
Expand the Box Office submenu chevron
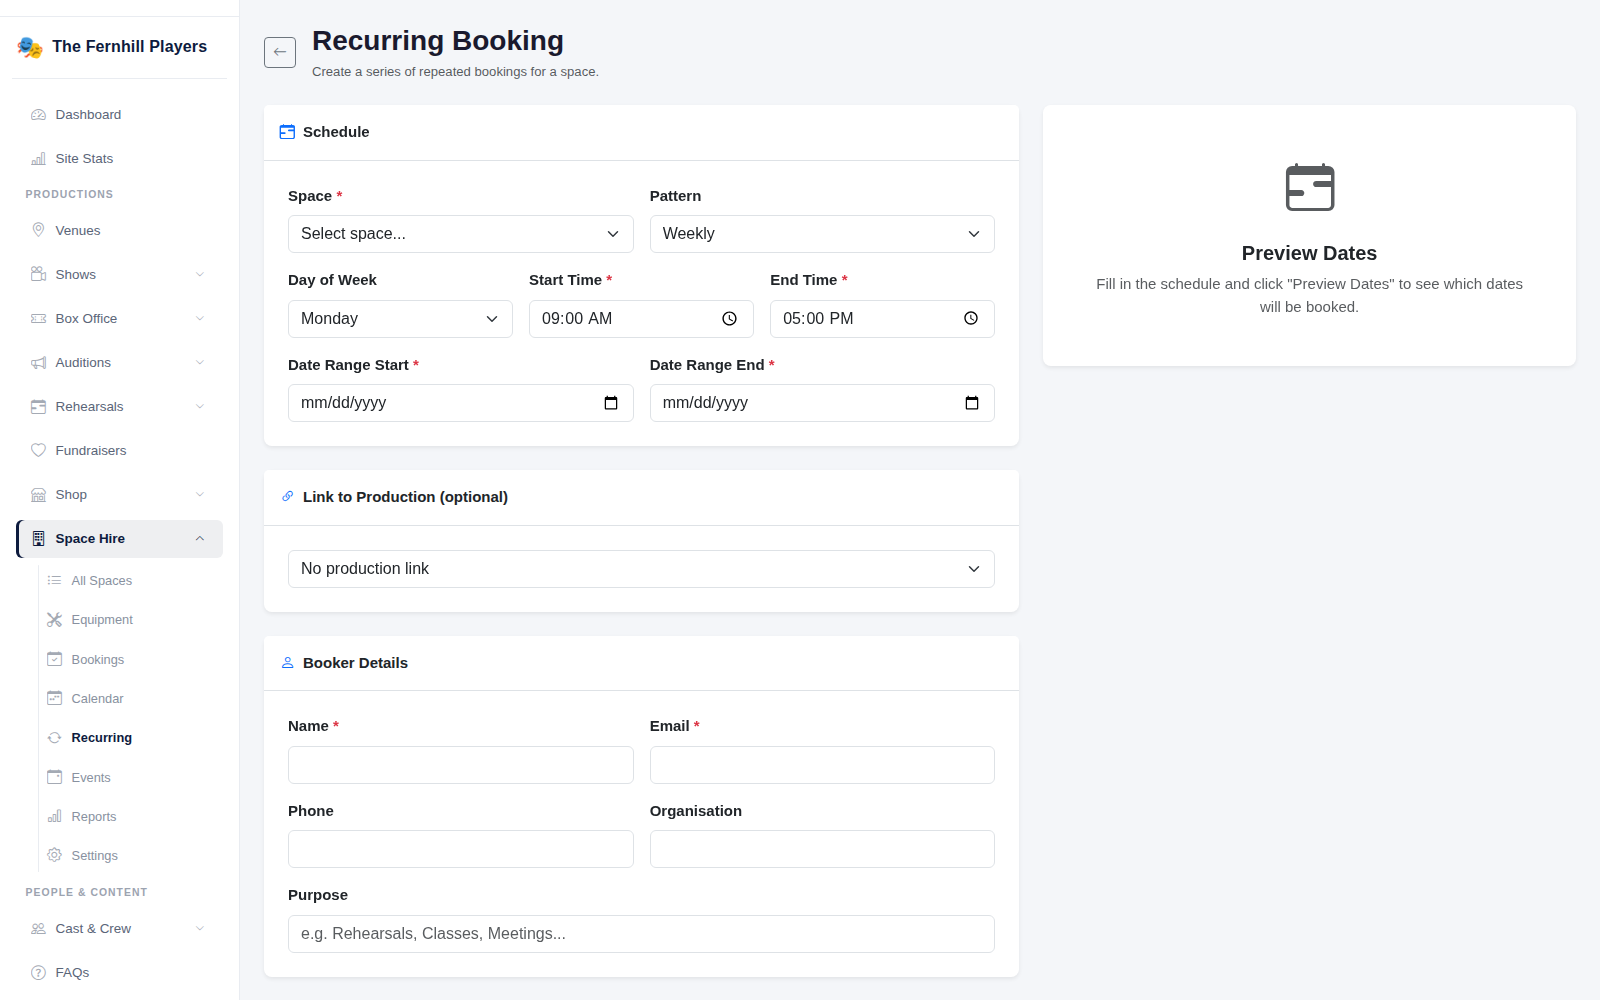point(200,319)
